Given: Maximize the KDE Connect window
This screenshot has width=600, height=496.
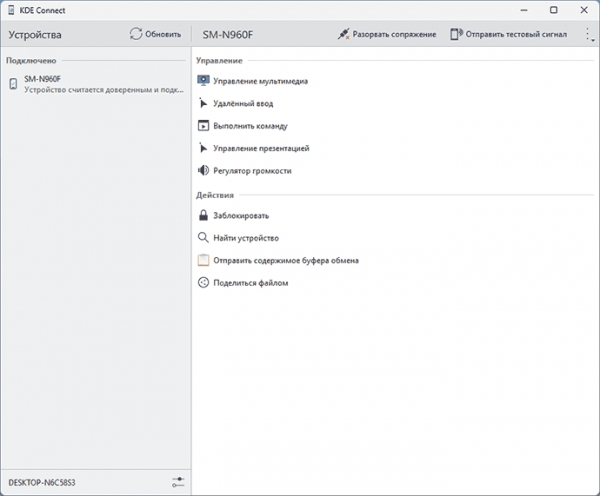Looking at the screenshot, I should [x=554, y=10].
